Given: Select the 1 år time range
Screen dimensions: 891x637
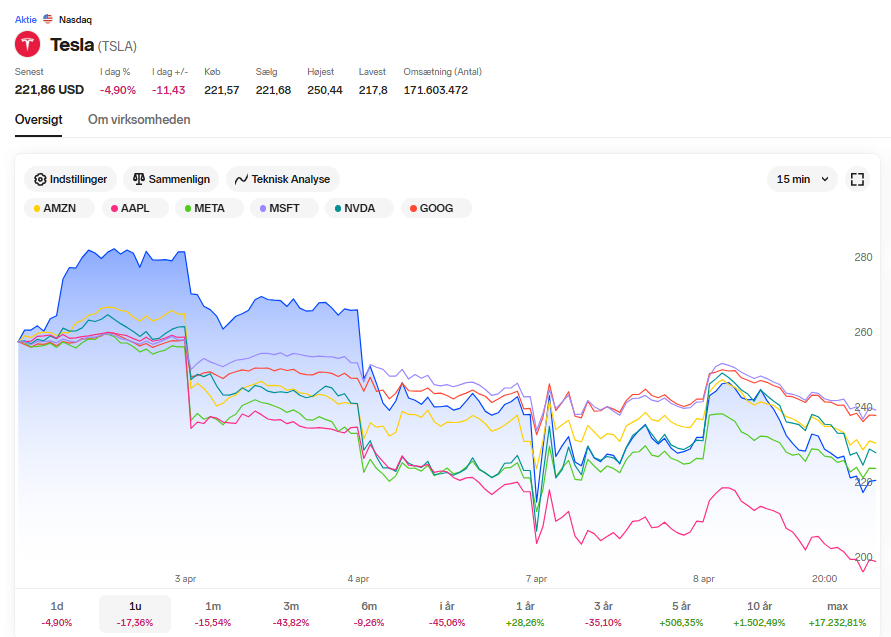Looking at the screenshot, I should click(x=525, y=614).
